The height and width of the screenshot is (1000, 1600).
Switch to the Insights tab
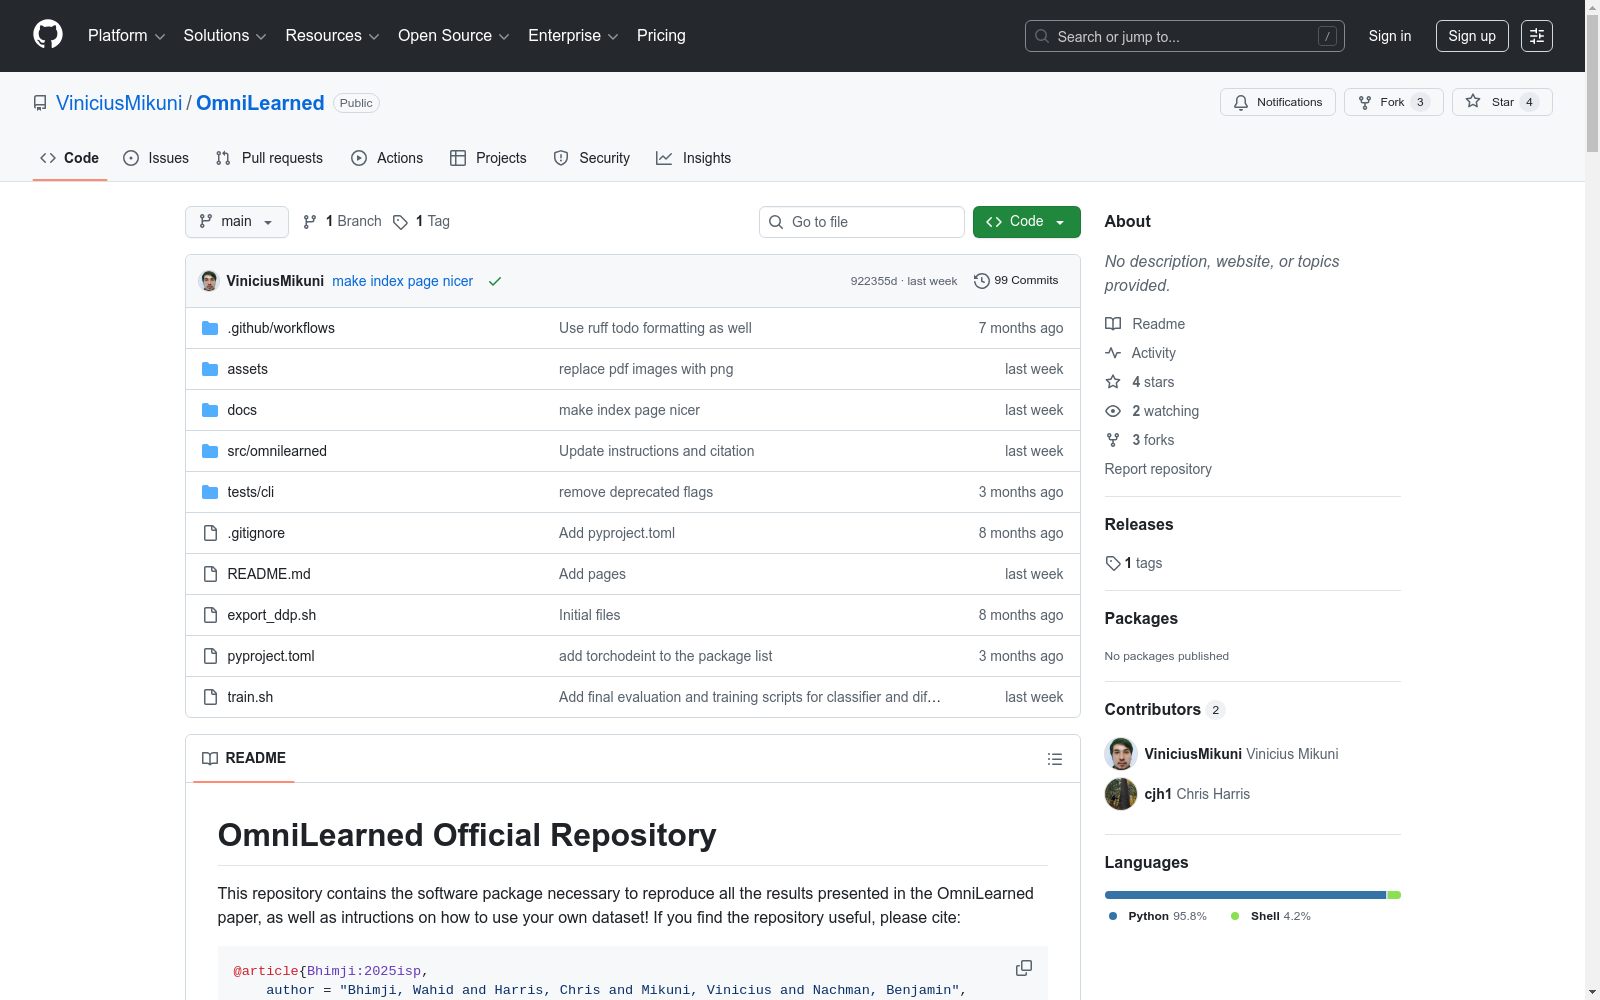[x=694, y=158]
